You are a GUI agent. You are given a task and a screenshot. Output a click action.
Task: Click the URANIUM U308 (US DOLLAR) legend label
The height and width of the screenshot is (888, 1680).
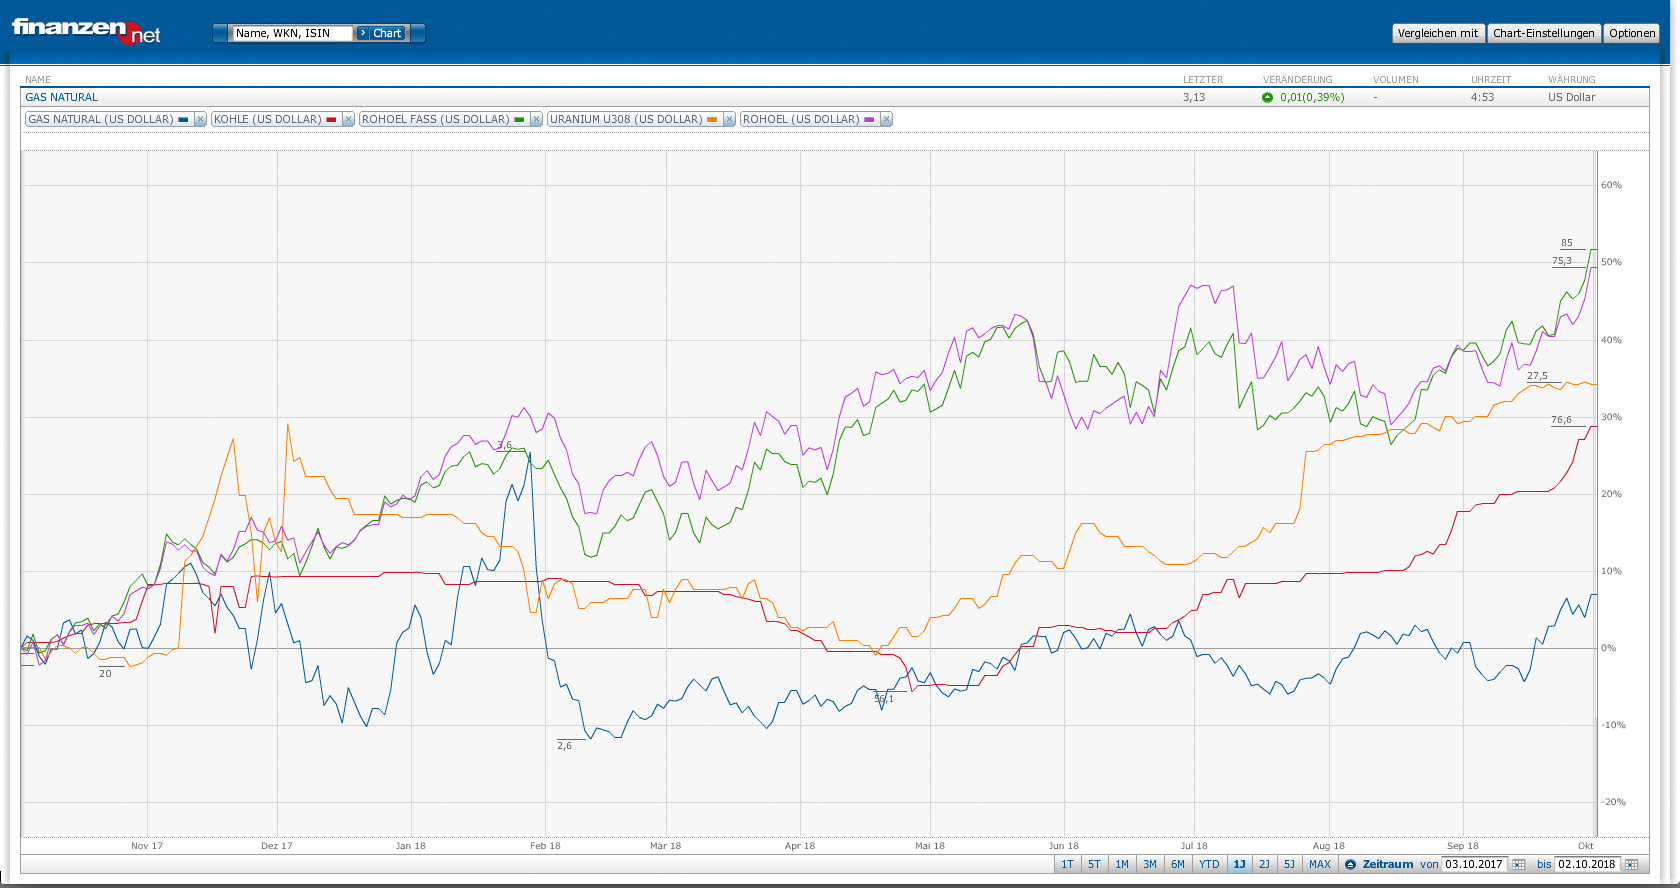[x=626, y=119]
